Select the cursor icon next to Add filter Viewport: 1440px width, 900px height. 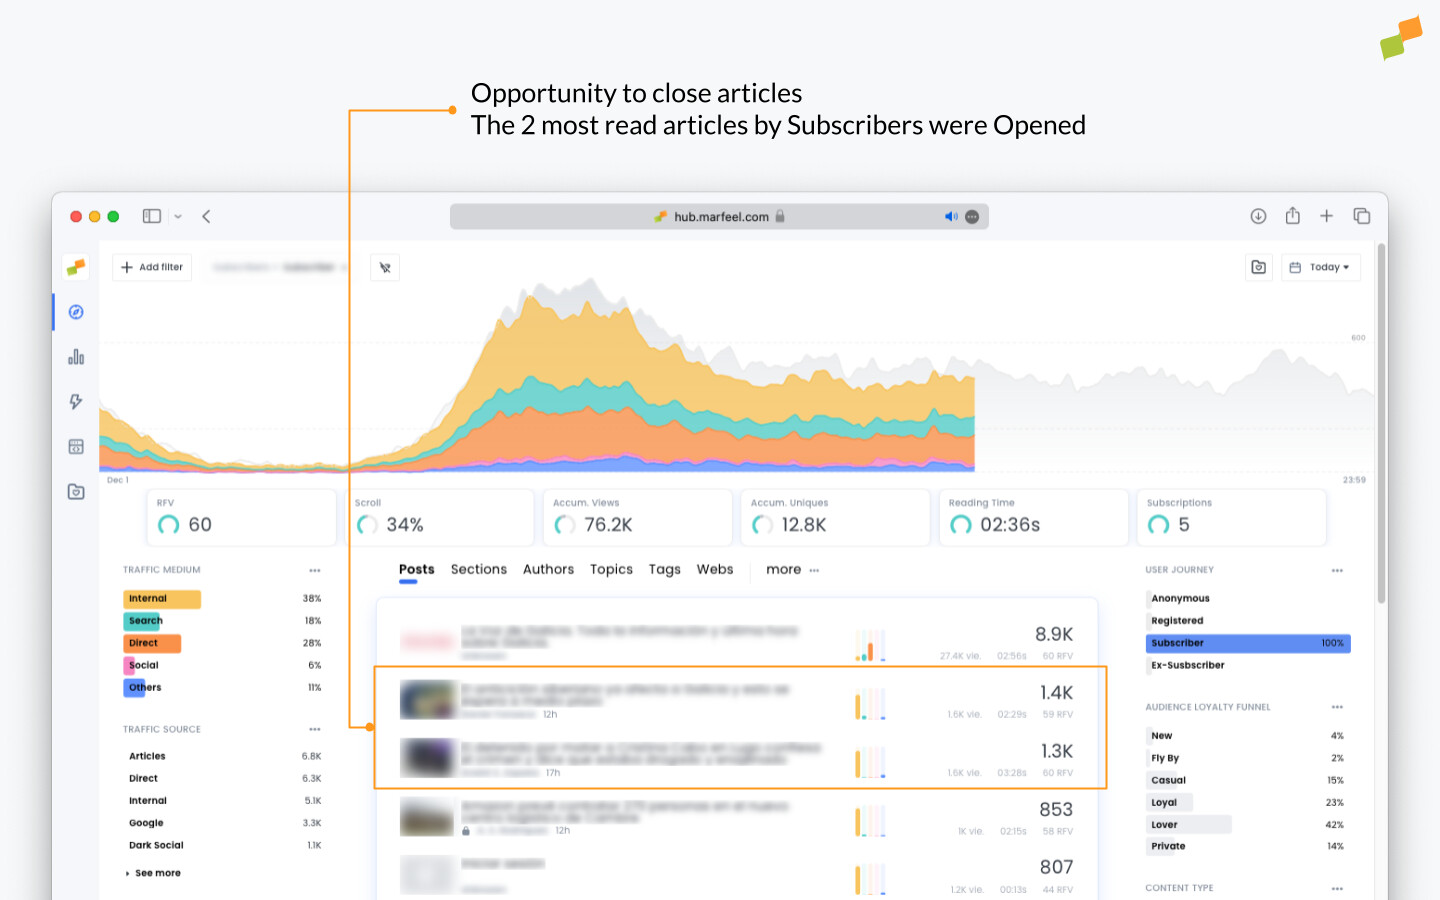coord(385,267)
